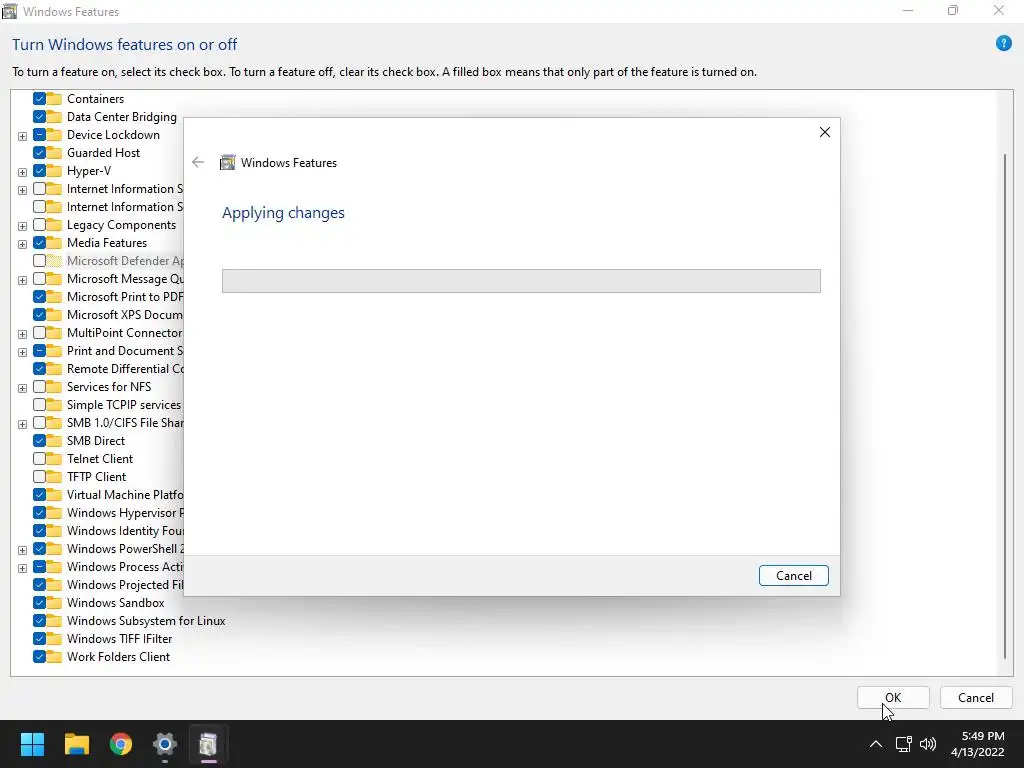
Task: Click the Containers folder icon
Action: point(54,99)
